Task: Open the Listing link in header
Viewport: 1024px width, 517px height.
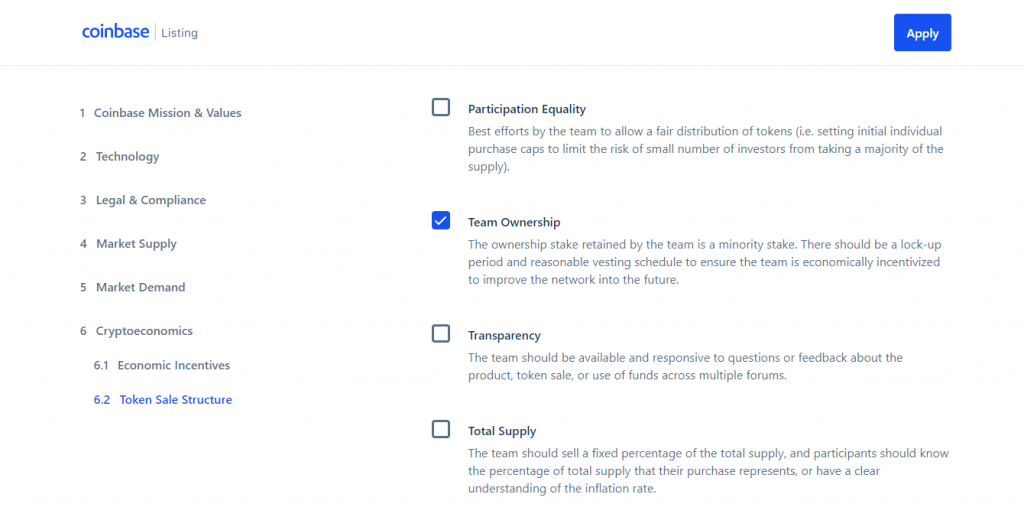Action: coord(180,33)
